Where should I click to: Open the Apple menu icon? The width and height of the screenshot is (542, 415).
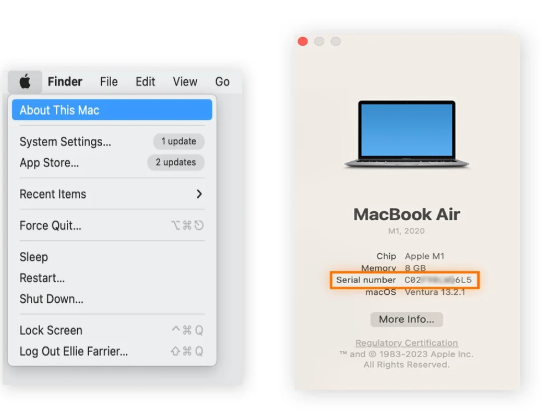pyautogui.click(x=25, y=82)
